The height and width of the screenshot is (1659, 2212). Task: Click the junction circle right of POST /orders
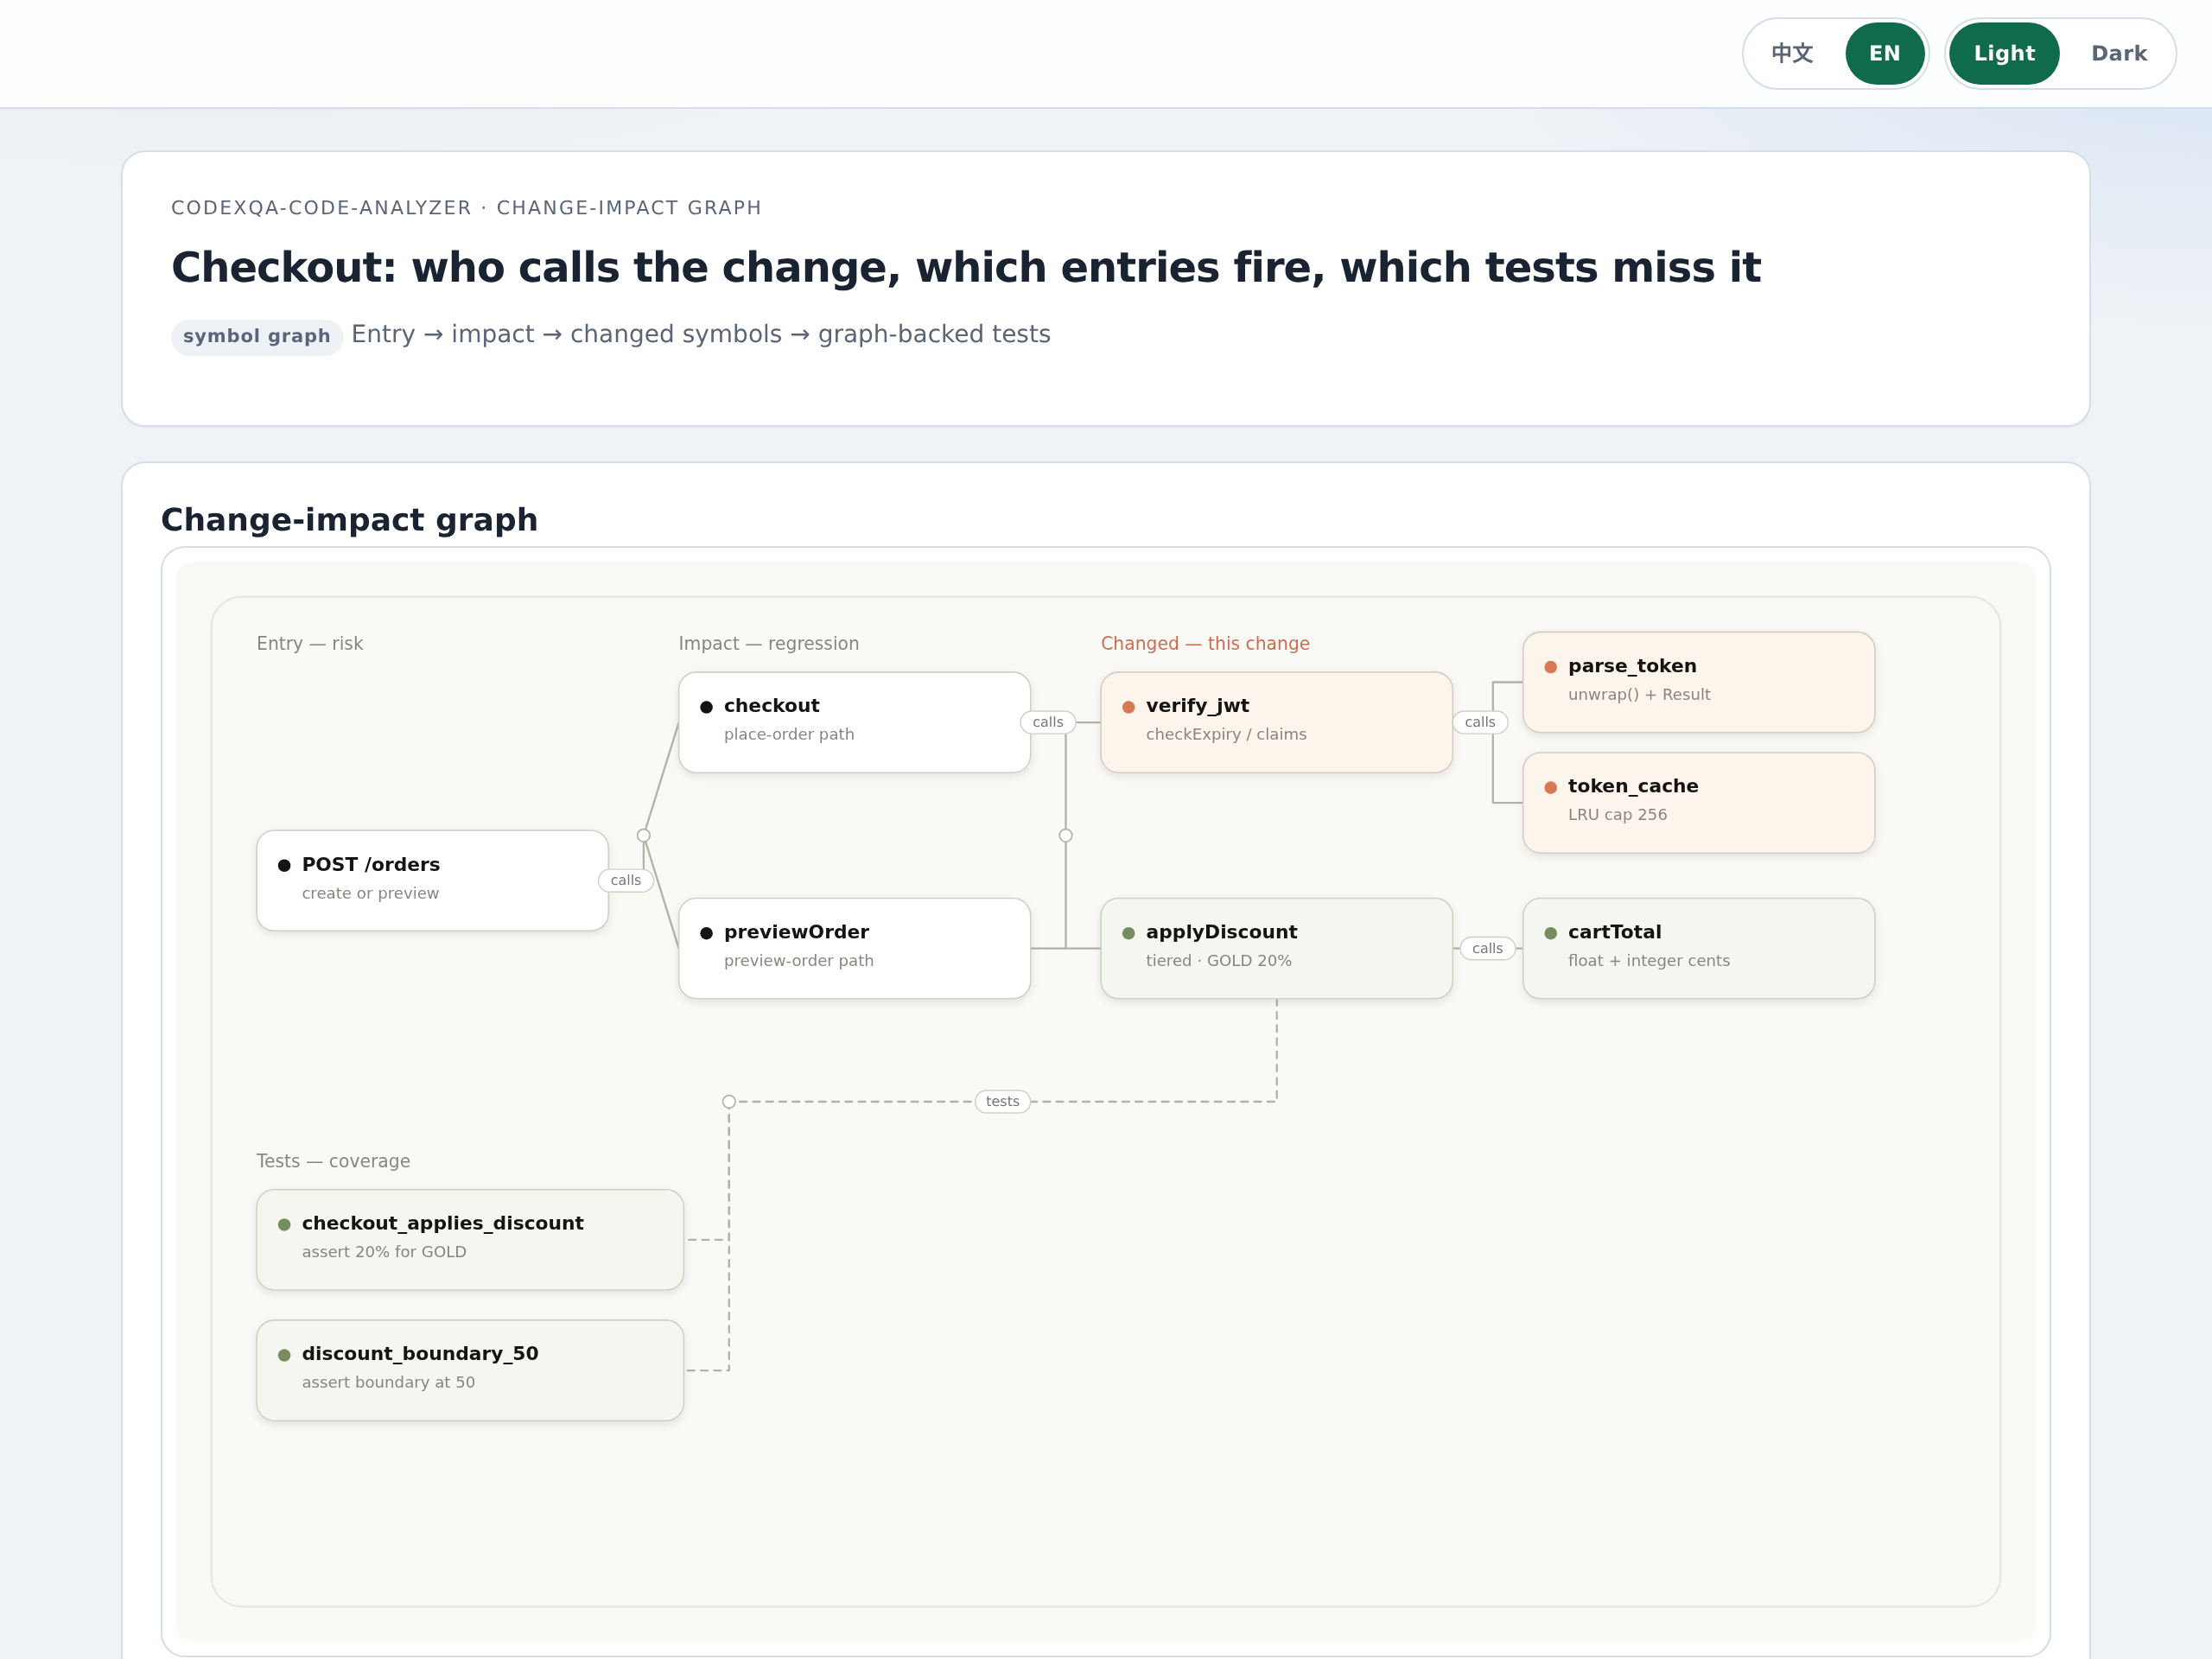point(643,835)
